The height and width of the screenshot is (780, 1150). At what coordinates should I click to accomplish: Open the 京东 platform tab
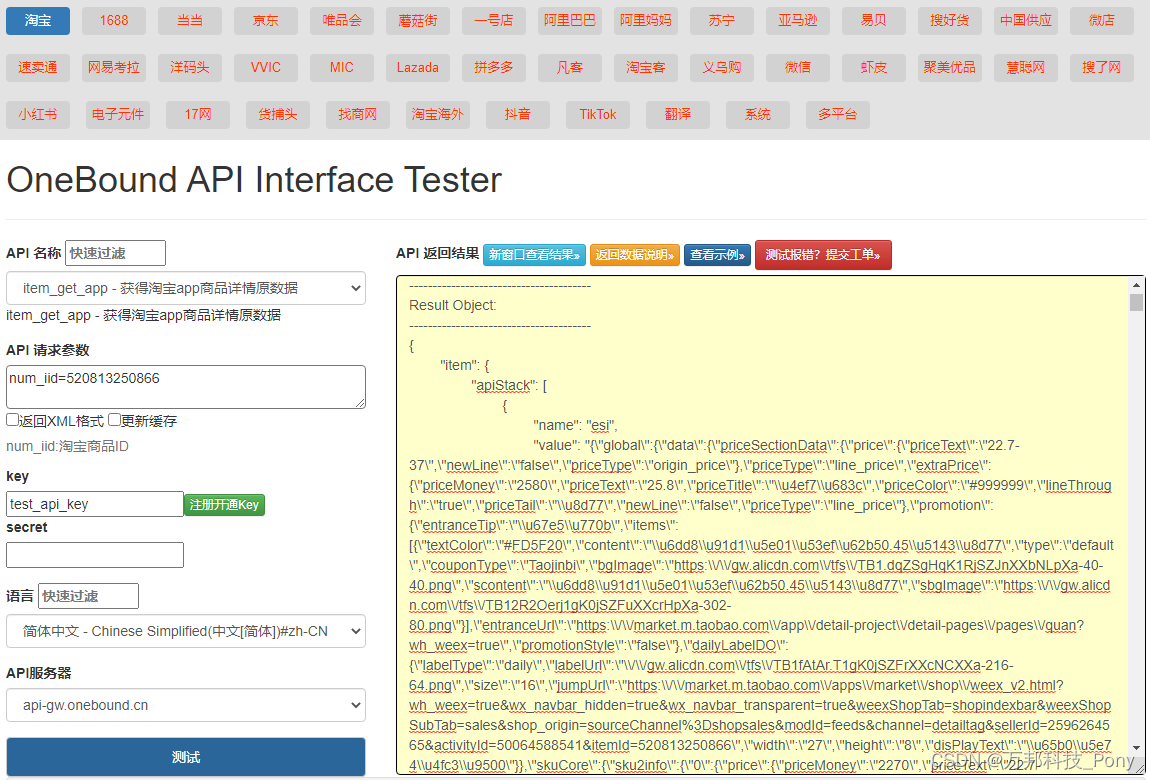(265, 21)
